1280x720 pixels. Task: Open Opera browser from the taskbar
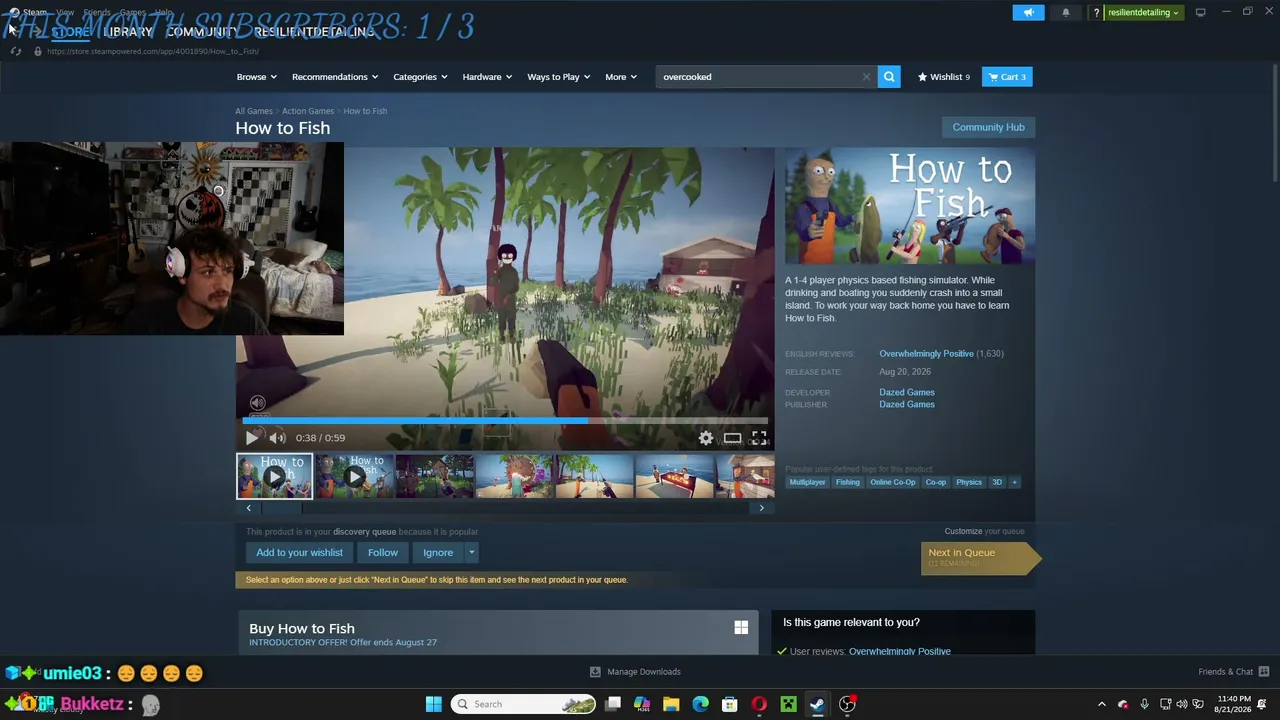click(x=759, y=704)
